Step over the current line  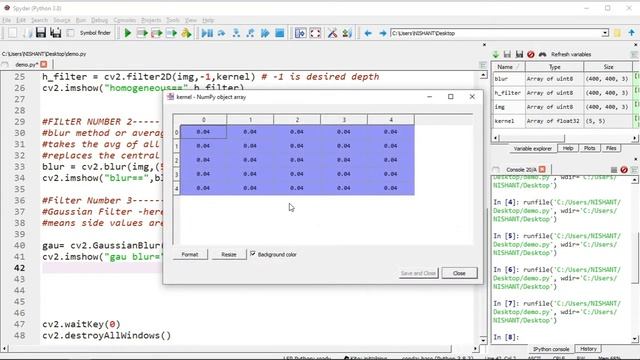coord(222,33)
